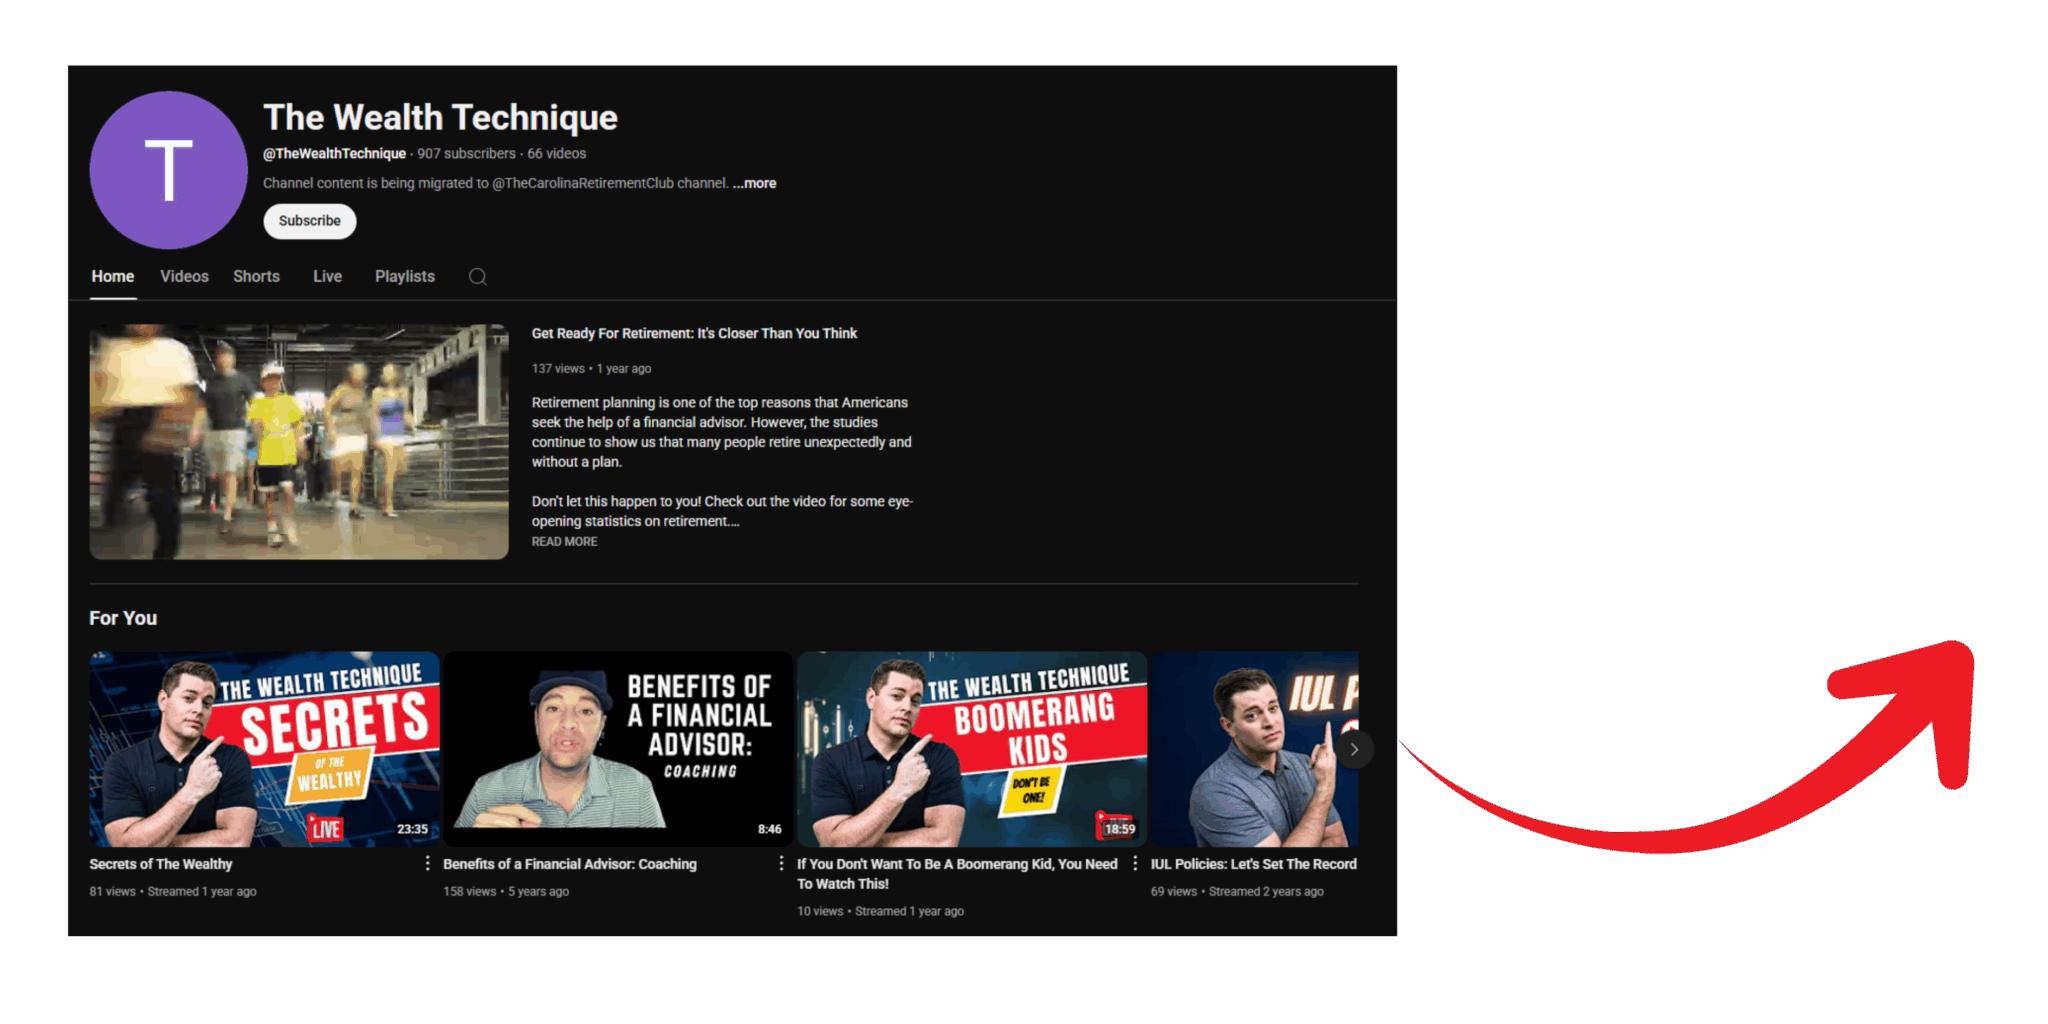
Task: Open the purple T channel avatar
Action: coord(169,170)
